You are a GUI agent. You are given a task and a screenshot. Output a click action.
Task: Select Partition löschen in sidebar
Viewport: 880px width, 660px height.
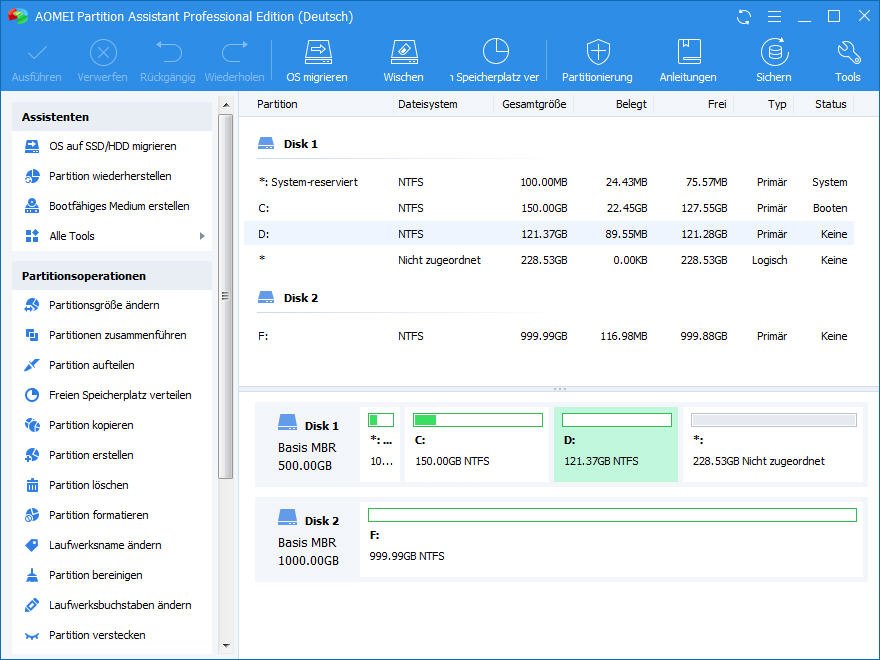[88, 485]
